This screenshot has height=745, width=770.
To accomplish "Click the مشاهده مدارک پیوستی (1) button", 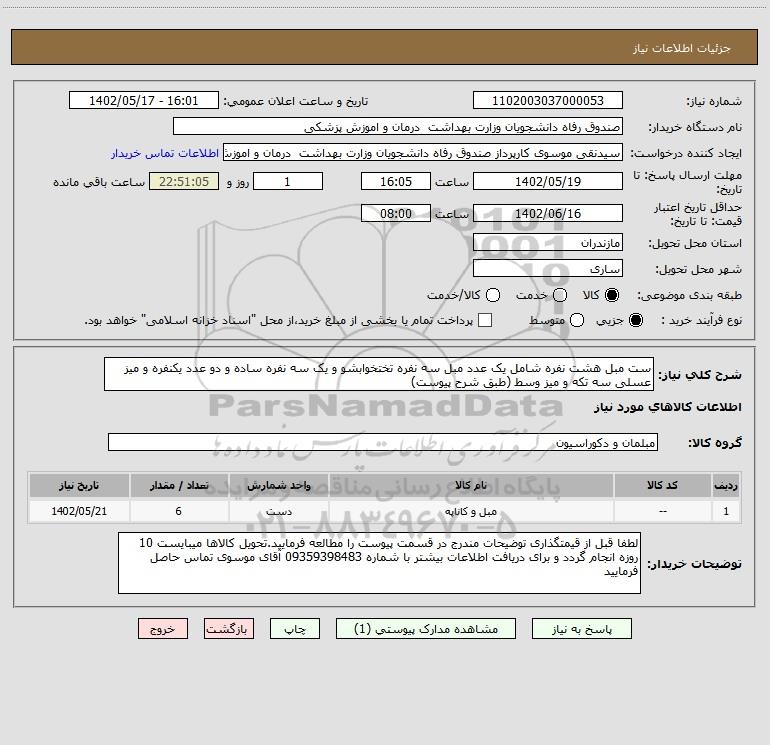I will 426,629.
